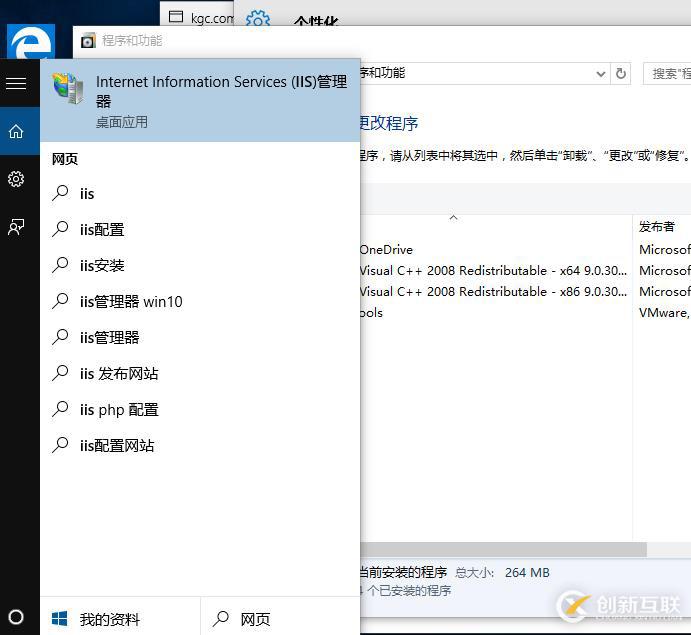Viewport: 691px width, 635px height.
Task: Click the search box in Programs and Features
Action: coord(667,74)
